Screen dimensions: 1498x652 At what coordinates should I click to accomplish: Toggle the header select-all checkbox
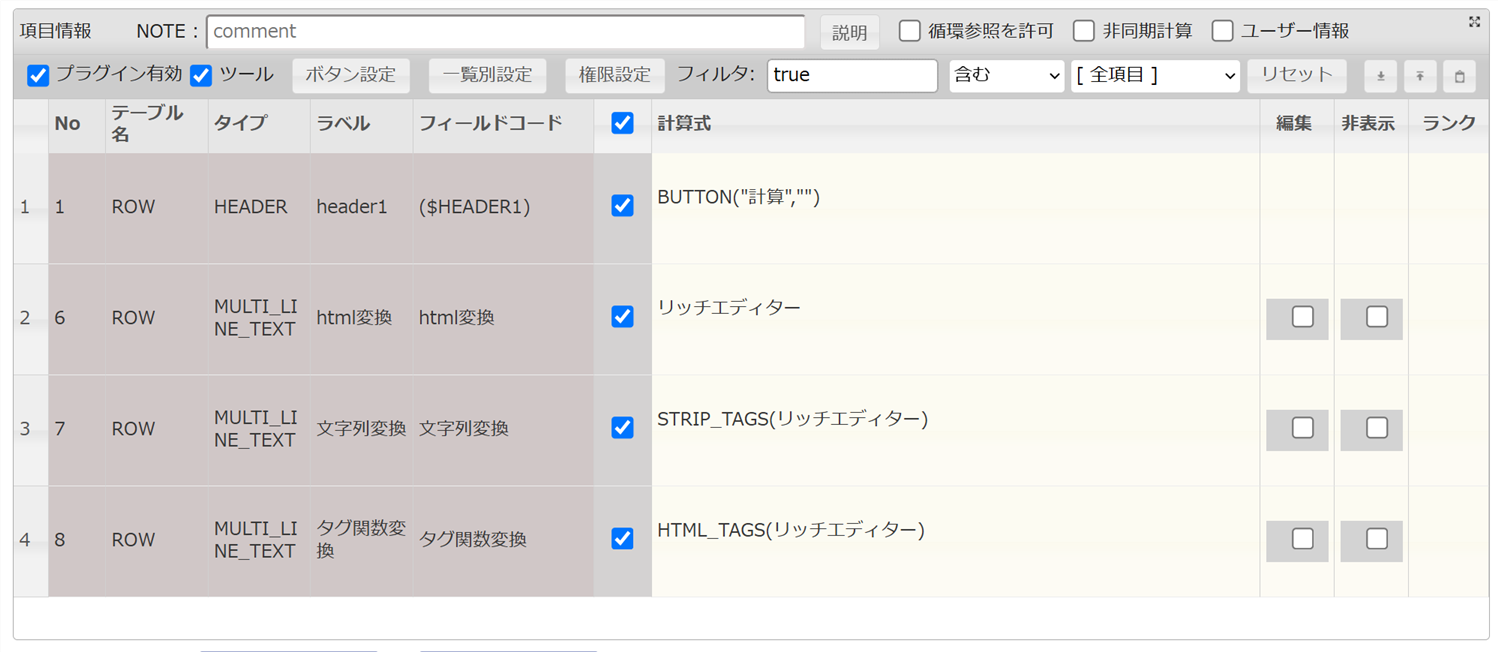pyautogui.click(x=622, y=123)
